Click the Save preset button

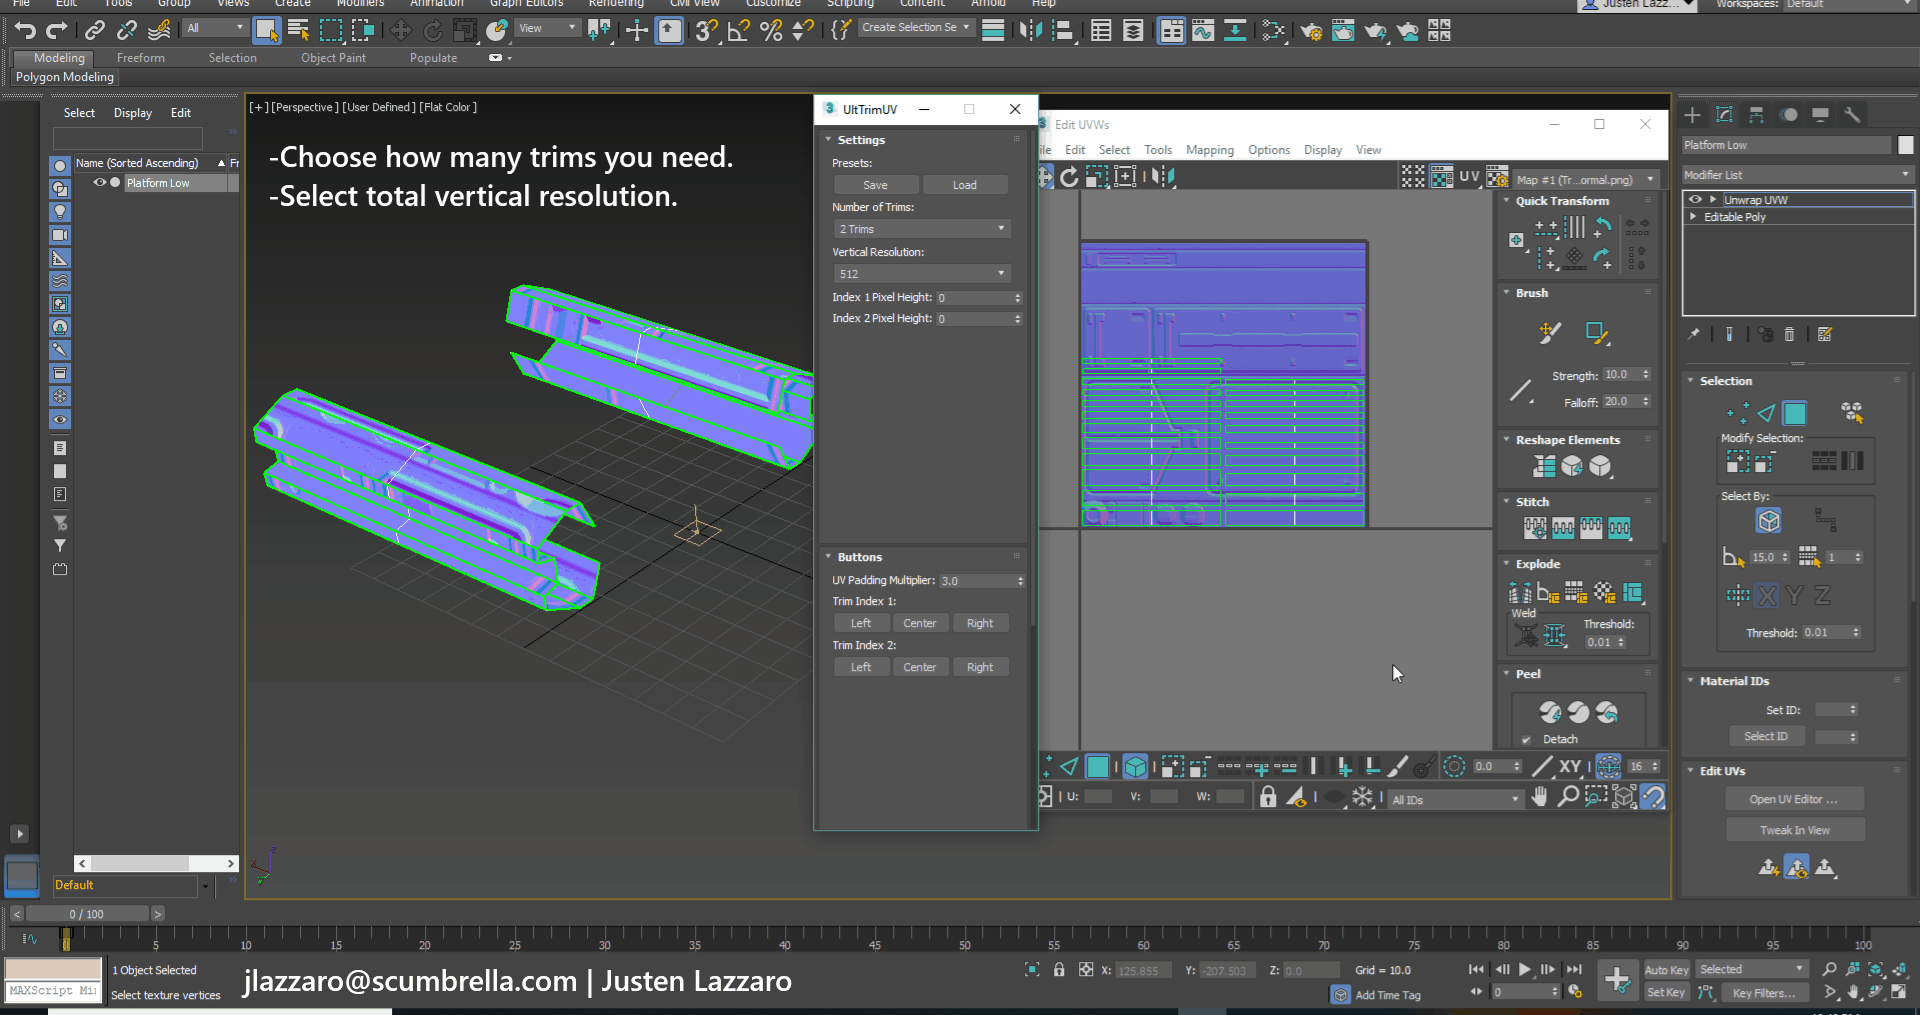876,185
